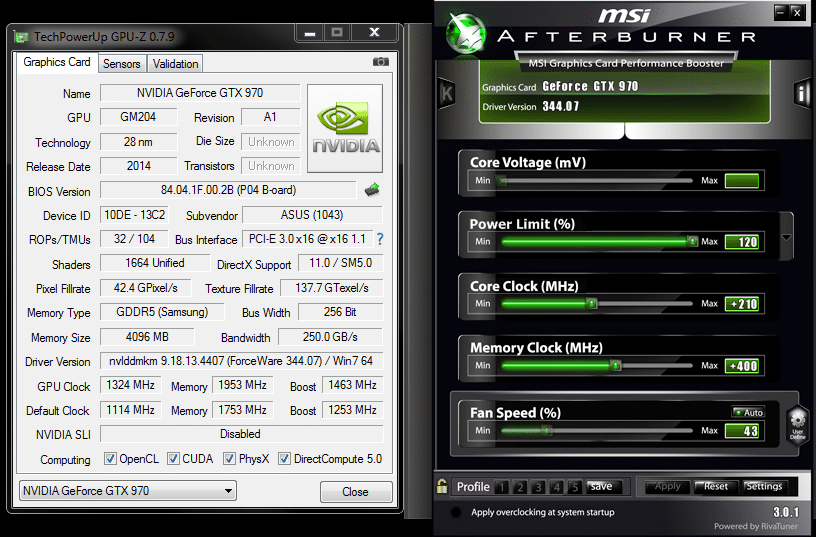This screenshot has width=816, height=537.
Task: Click the Afterburner green logo emblem
Action: pyautogui.click(x=466, y=32)
